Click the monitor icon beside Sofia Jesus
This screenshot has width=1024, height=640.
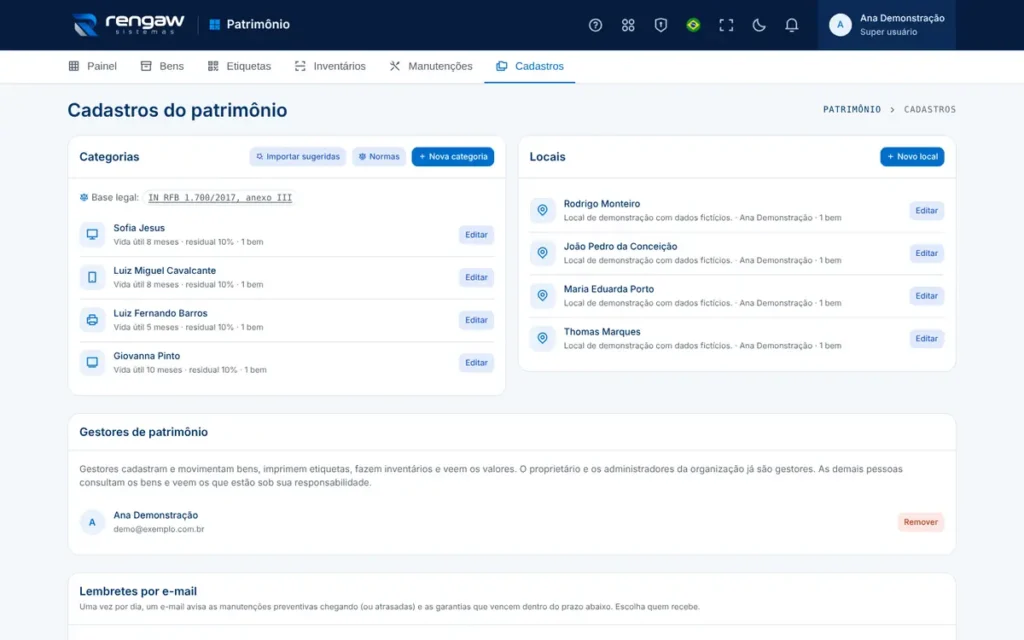click(x=92, y=234)
